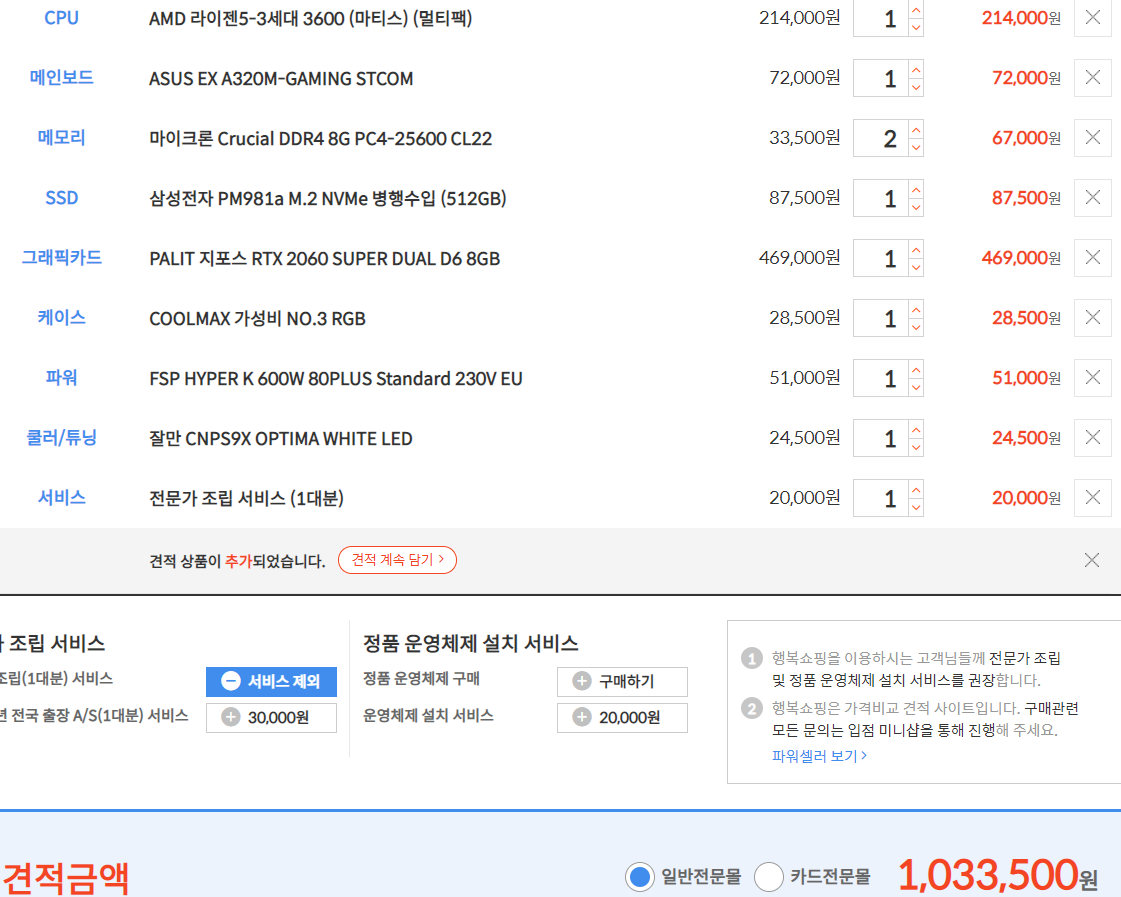The image size is (1121, 897).
Task: Open the CPU category link
Action: 61,18
